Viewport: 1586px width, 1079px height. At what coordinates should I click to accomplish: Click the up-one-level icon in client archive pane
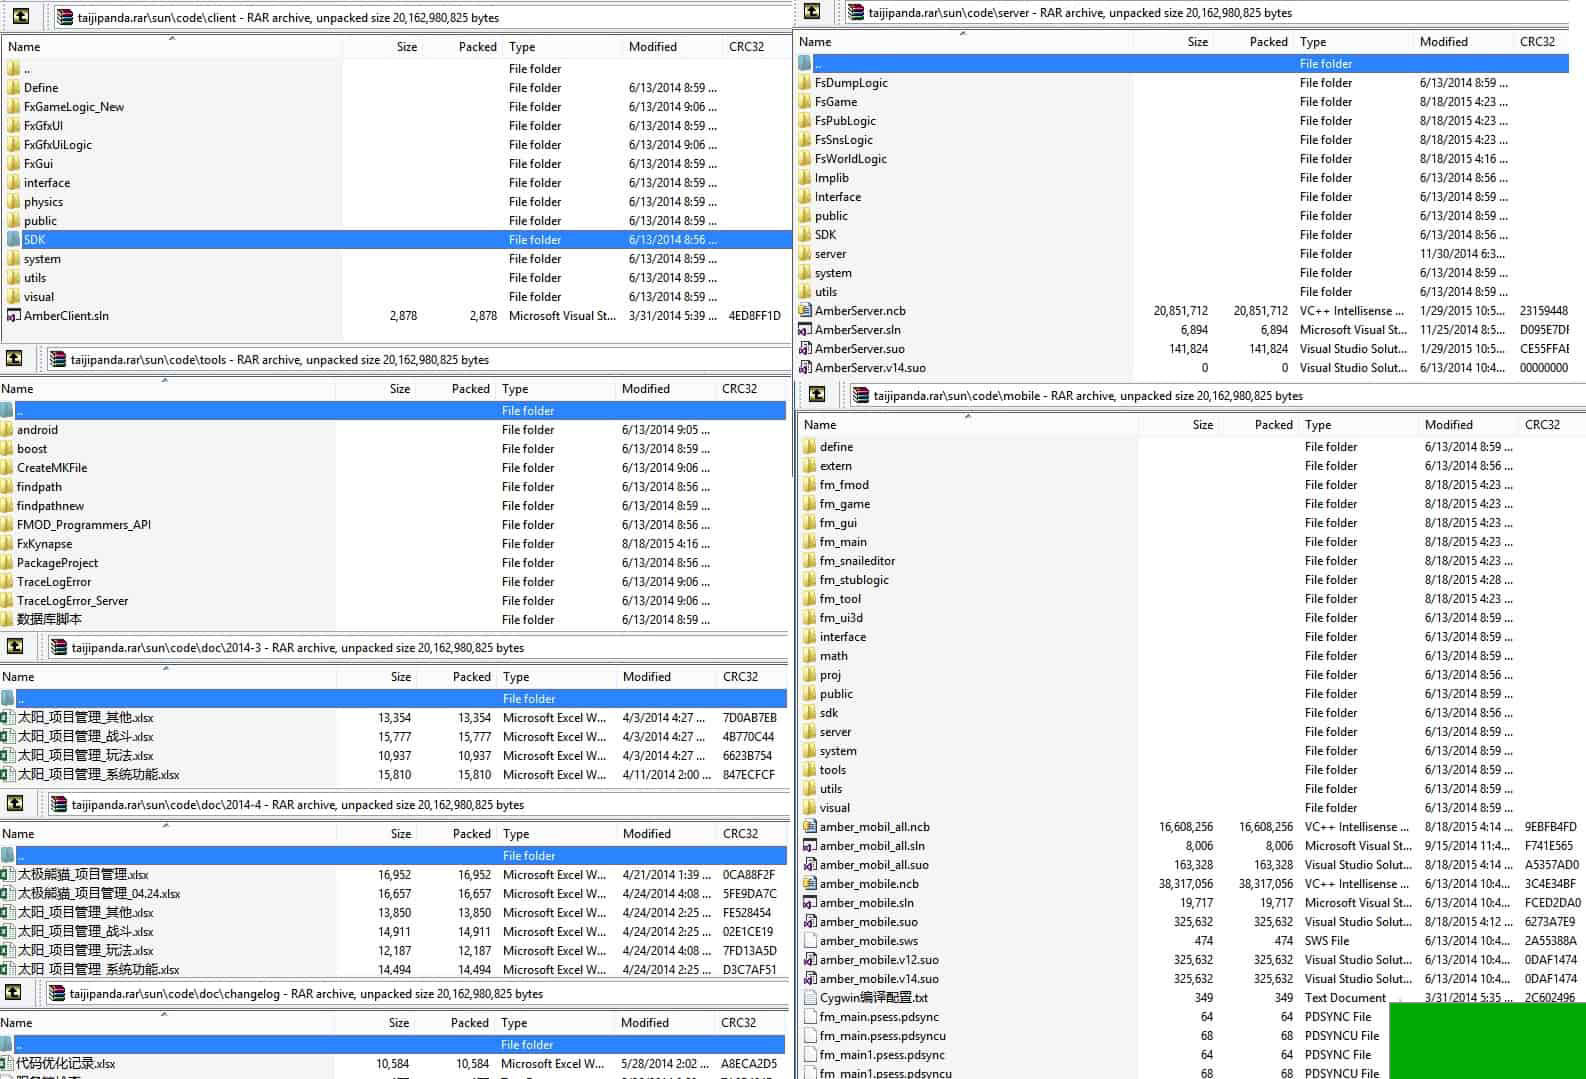20,17
